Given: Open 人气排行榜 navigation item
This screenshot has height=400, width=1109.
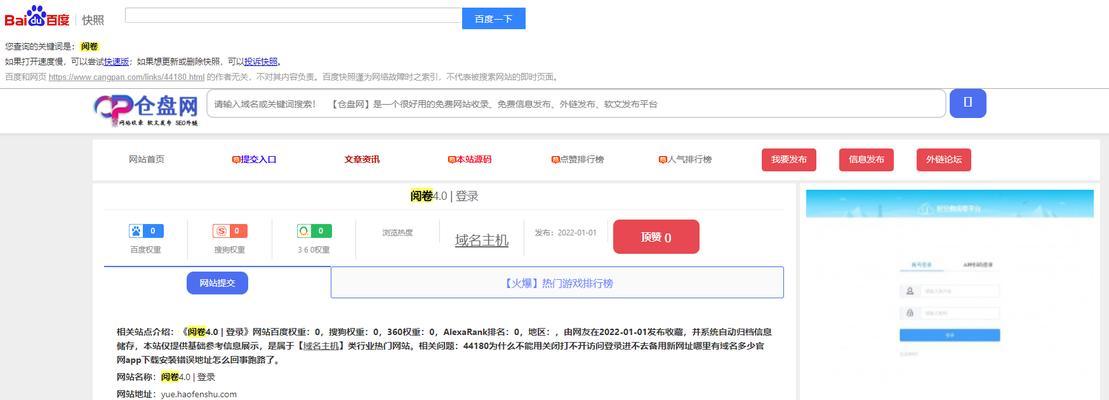Looking at the screenshot, I should coord(685,160).
